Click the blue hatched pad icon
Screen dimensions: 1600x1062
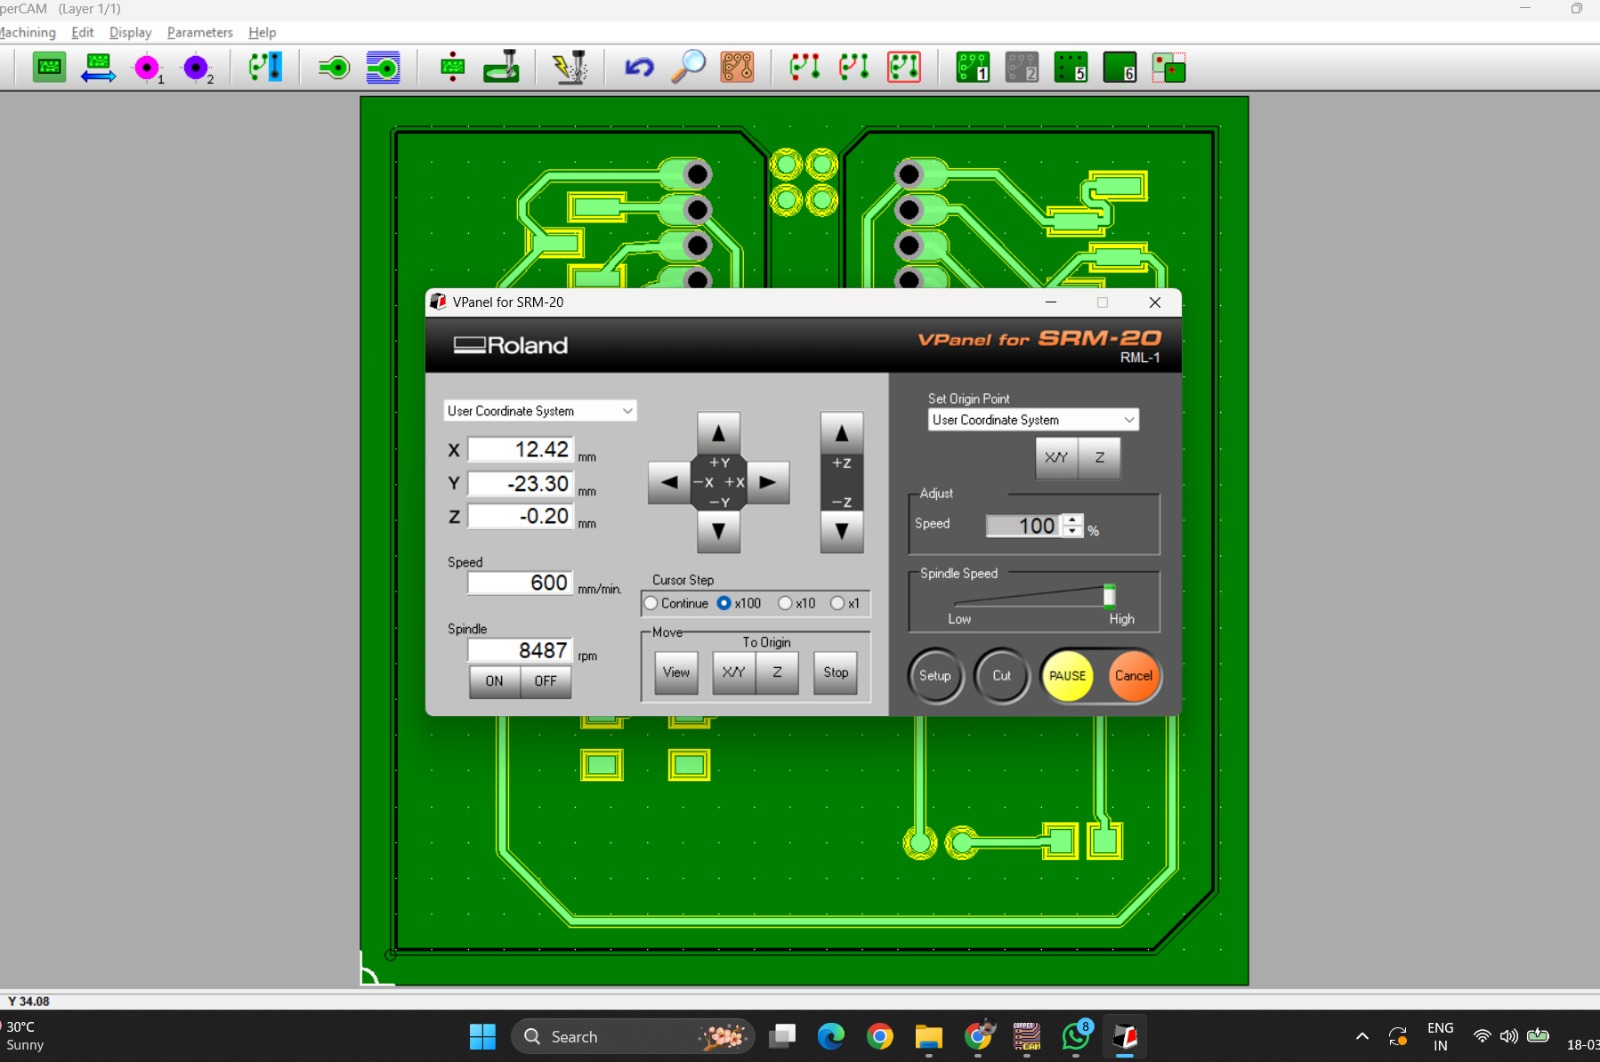point(383,68)
